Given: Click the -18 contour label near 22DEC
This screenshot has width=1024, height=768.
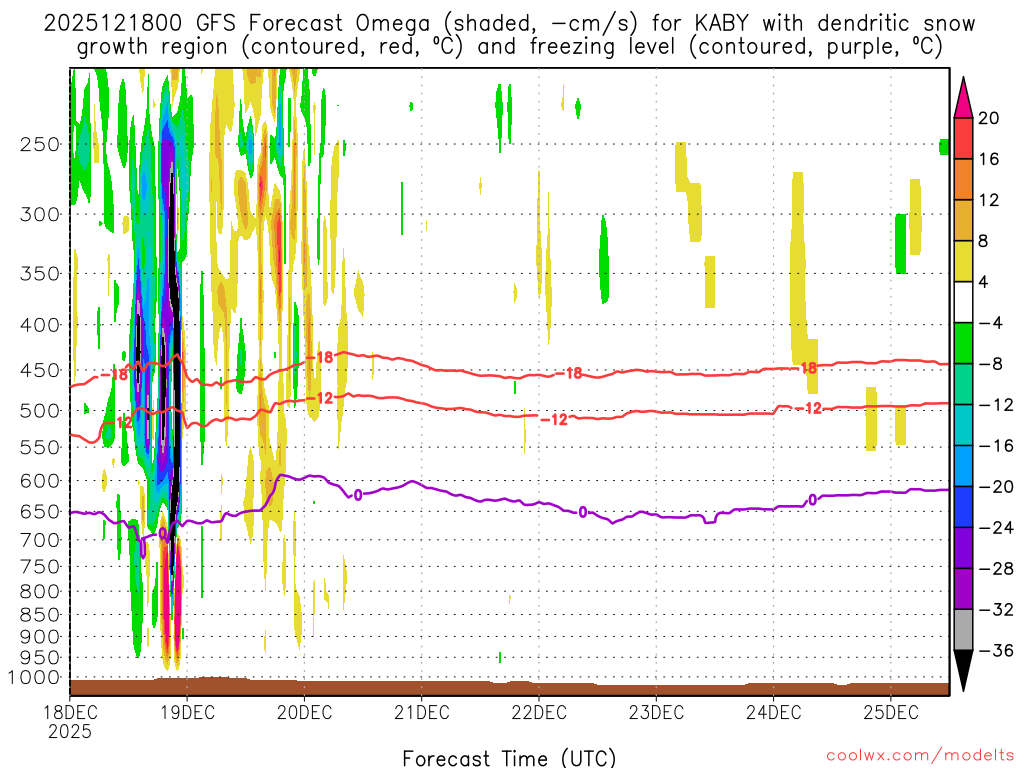Looking at the screenshot, I should [x=569, y=374].
